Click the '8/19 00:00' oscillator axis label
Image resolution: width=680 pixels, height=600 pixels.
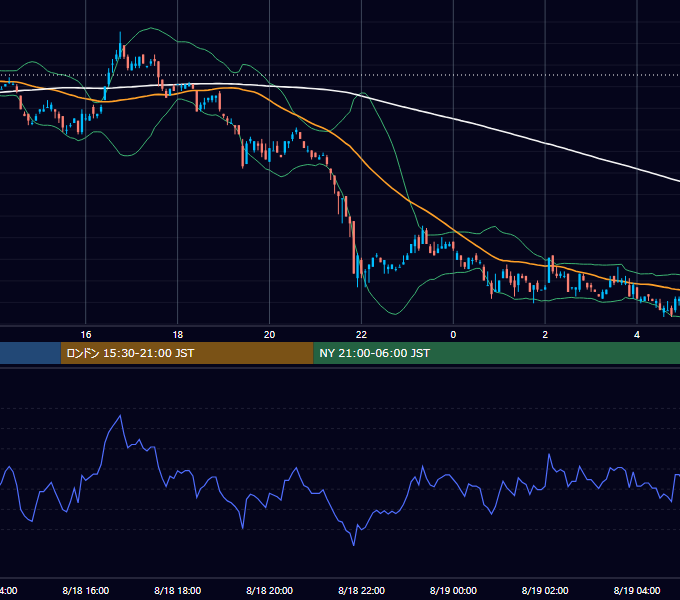(x=453, y=590)
